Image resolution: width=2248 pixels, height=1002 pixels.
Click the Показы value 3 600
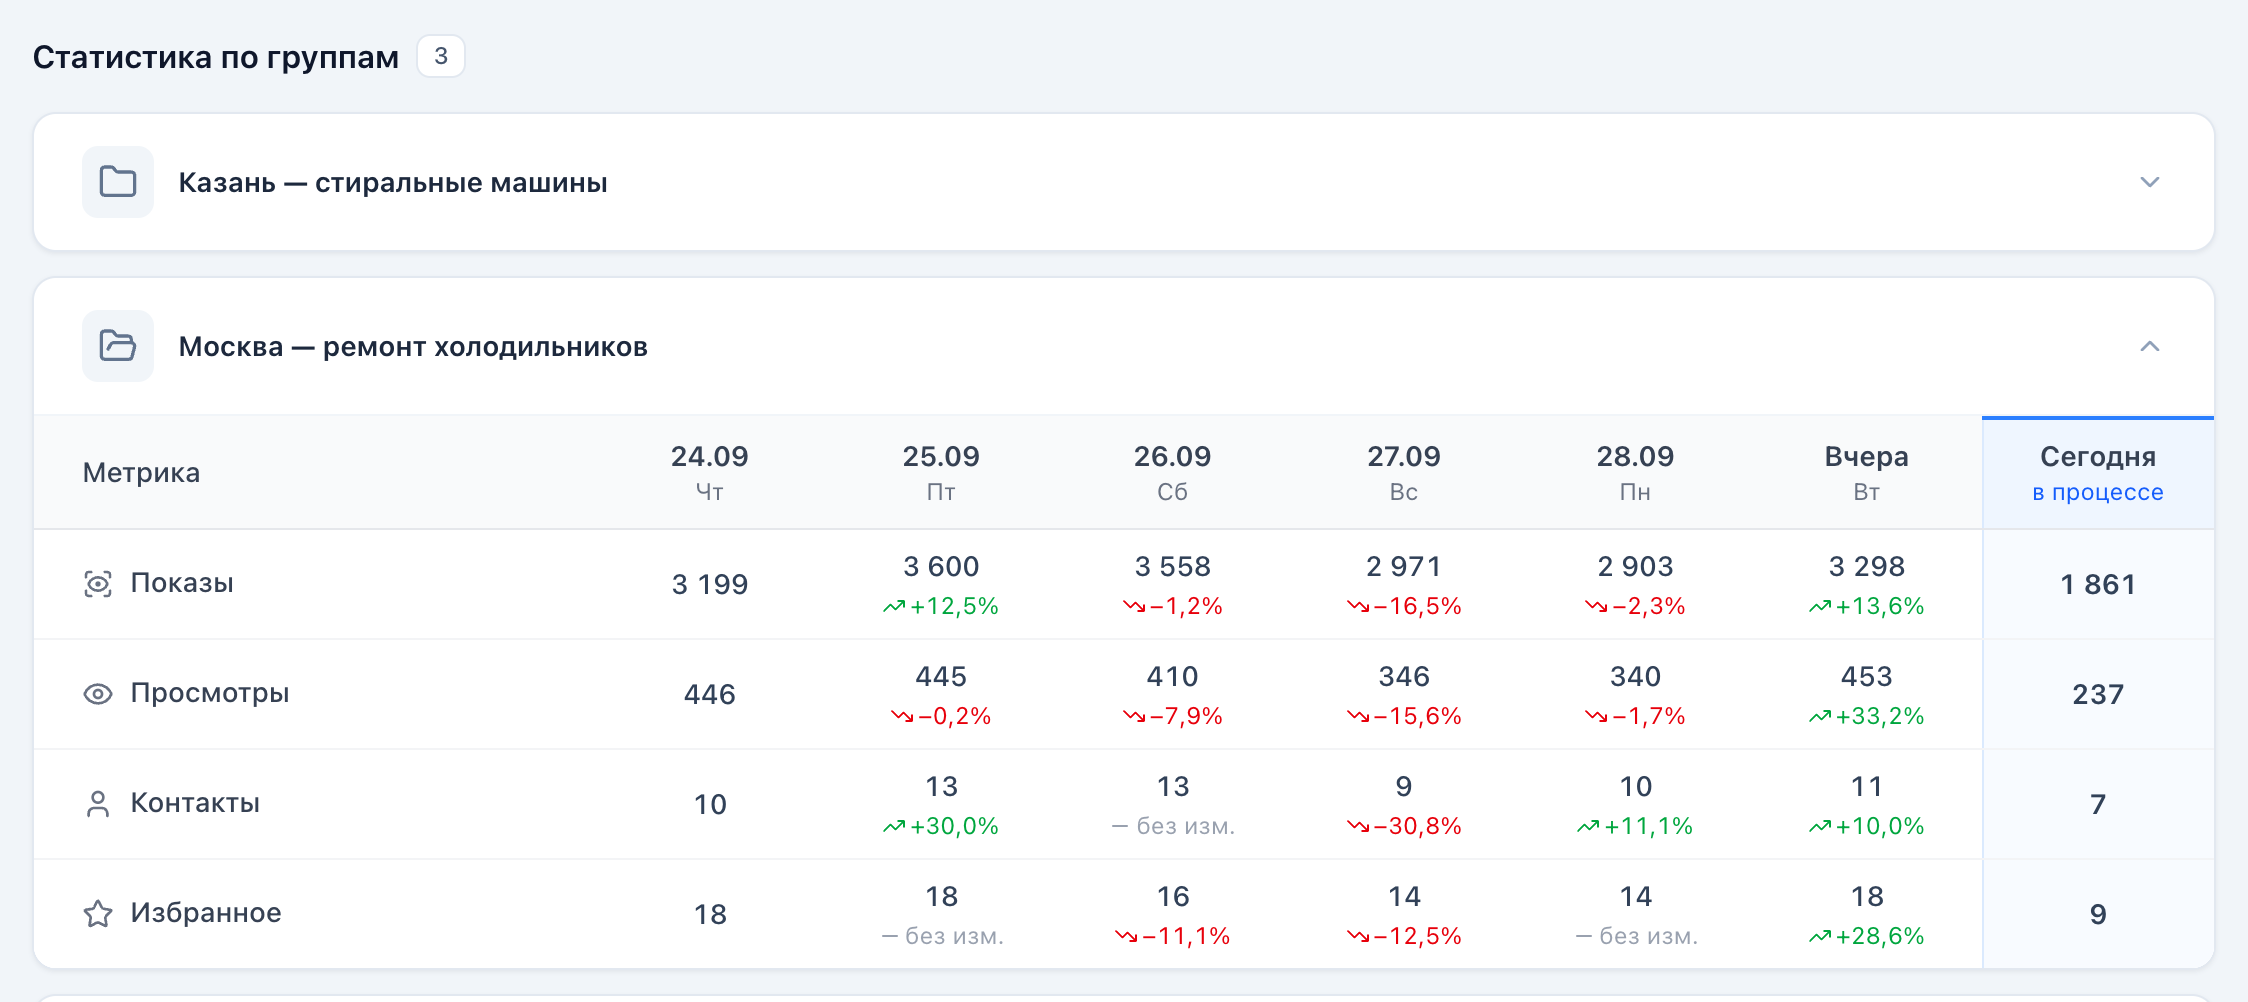[941, 566]
